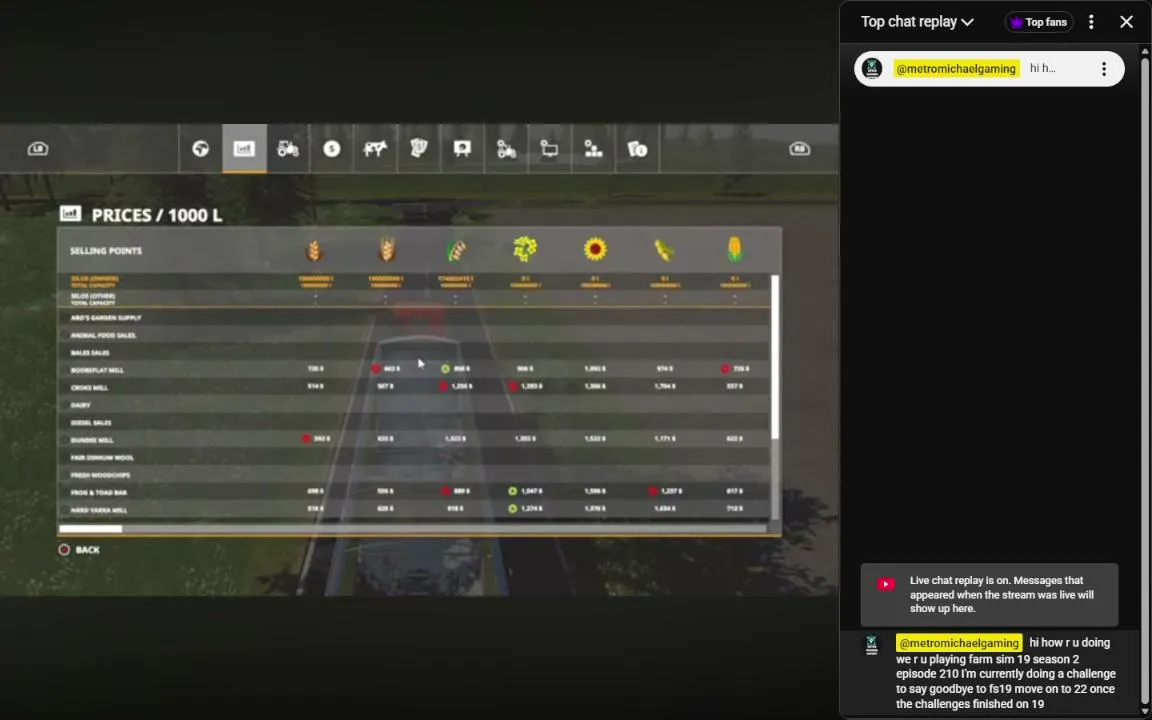1152x720 pixels.
Task: Select the soybean crop column icon
Action: (664, 251)
